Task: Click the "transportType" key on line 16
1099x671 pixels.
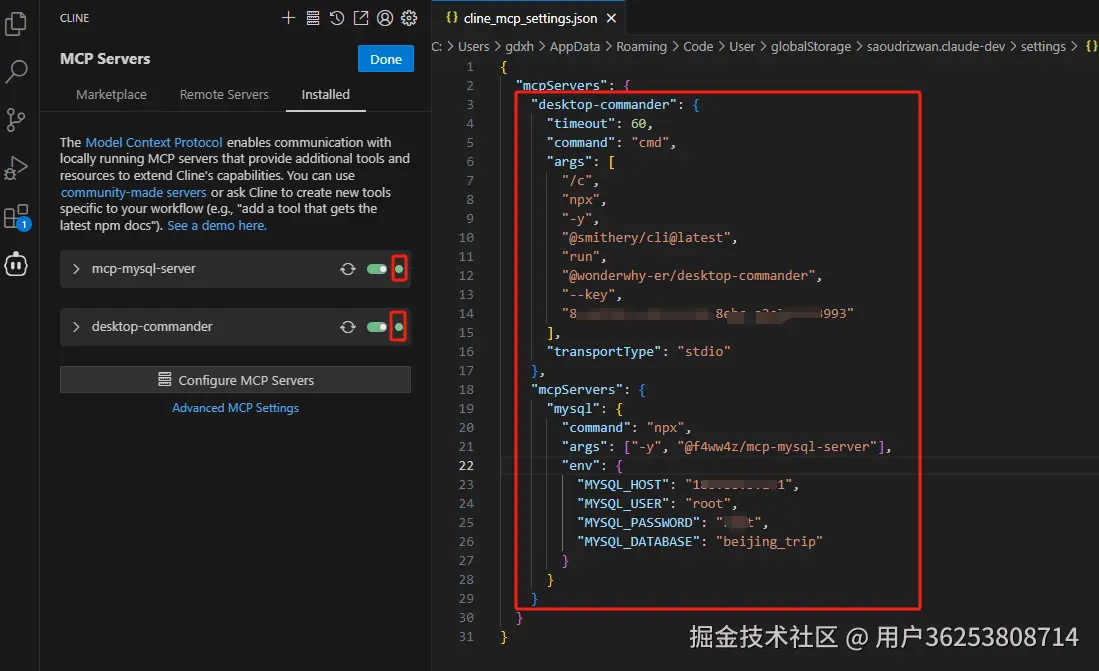Action: tap(603, 351)
